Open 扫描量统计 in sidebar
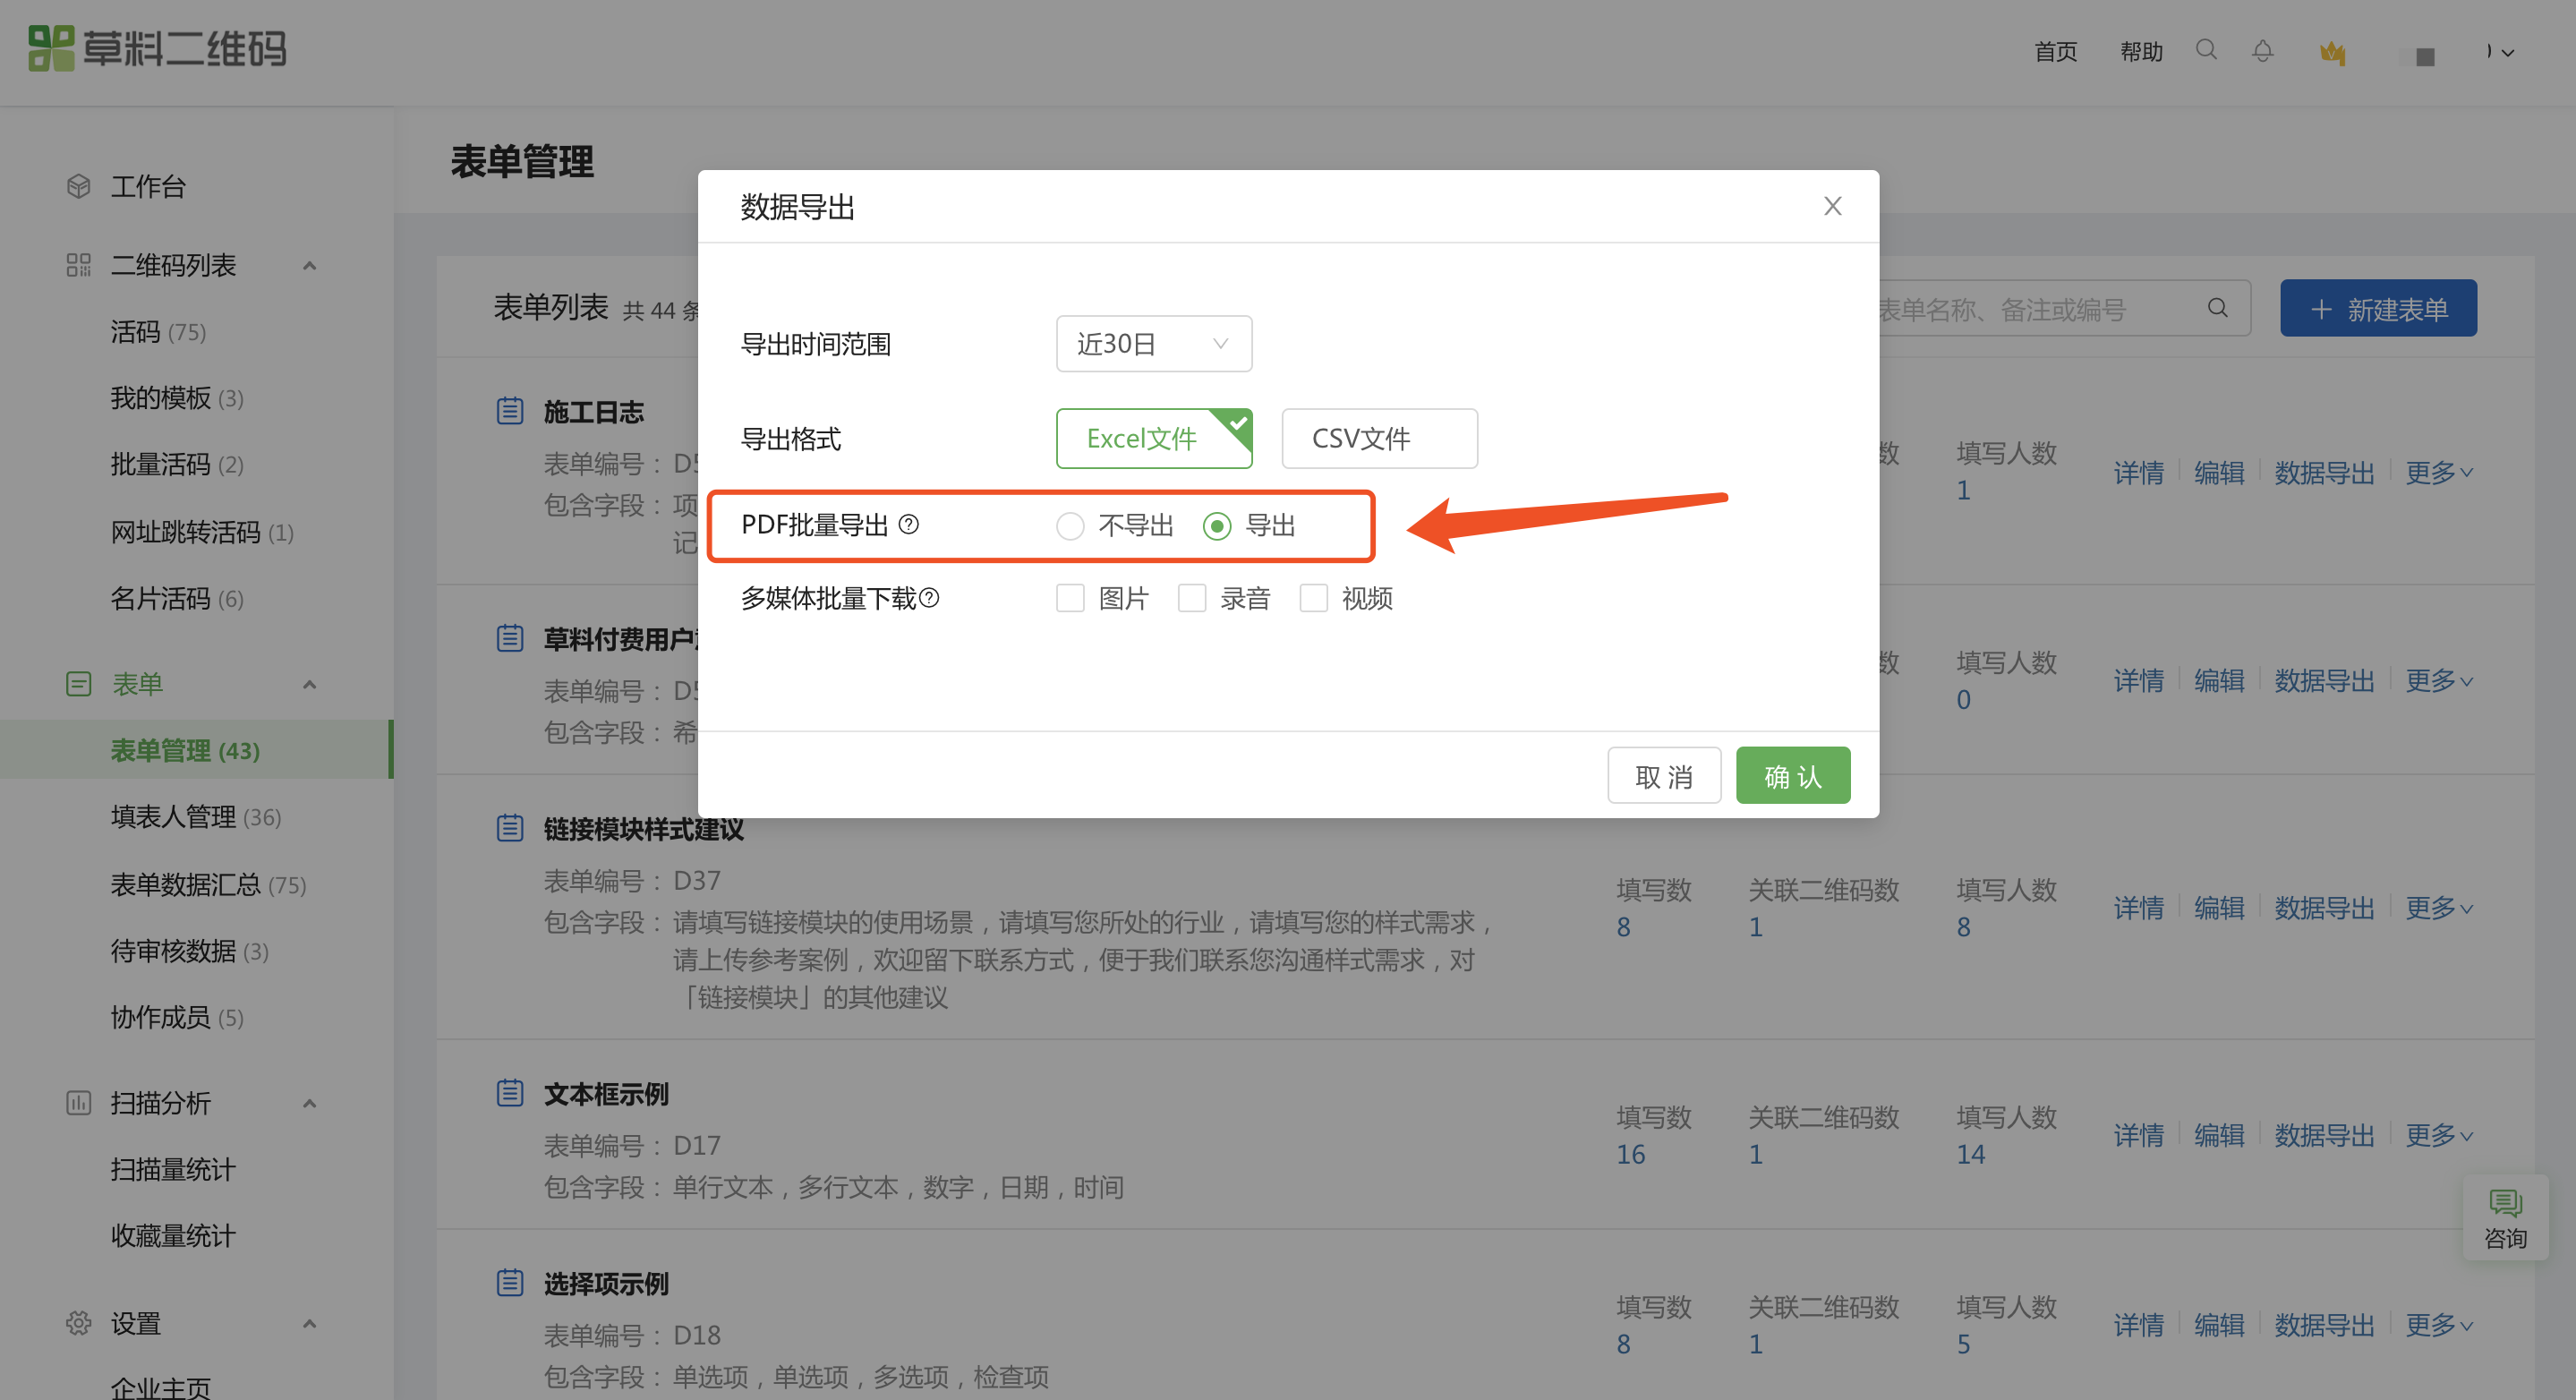The image size is (2576, 1400). point(173,1169)
